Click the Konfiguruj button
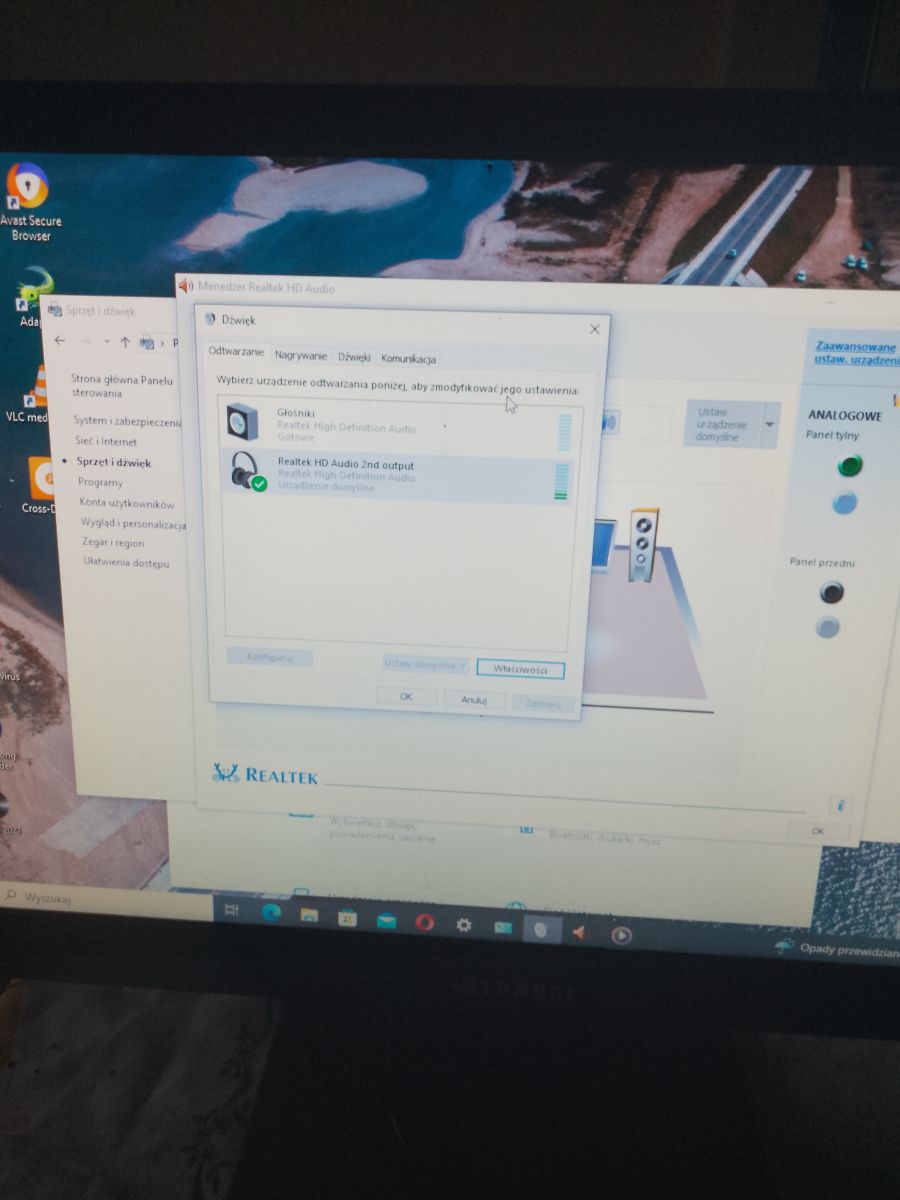 point(269,657)
